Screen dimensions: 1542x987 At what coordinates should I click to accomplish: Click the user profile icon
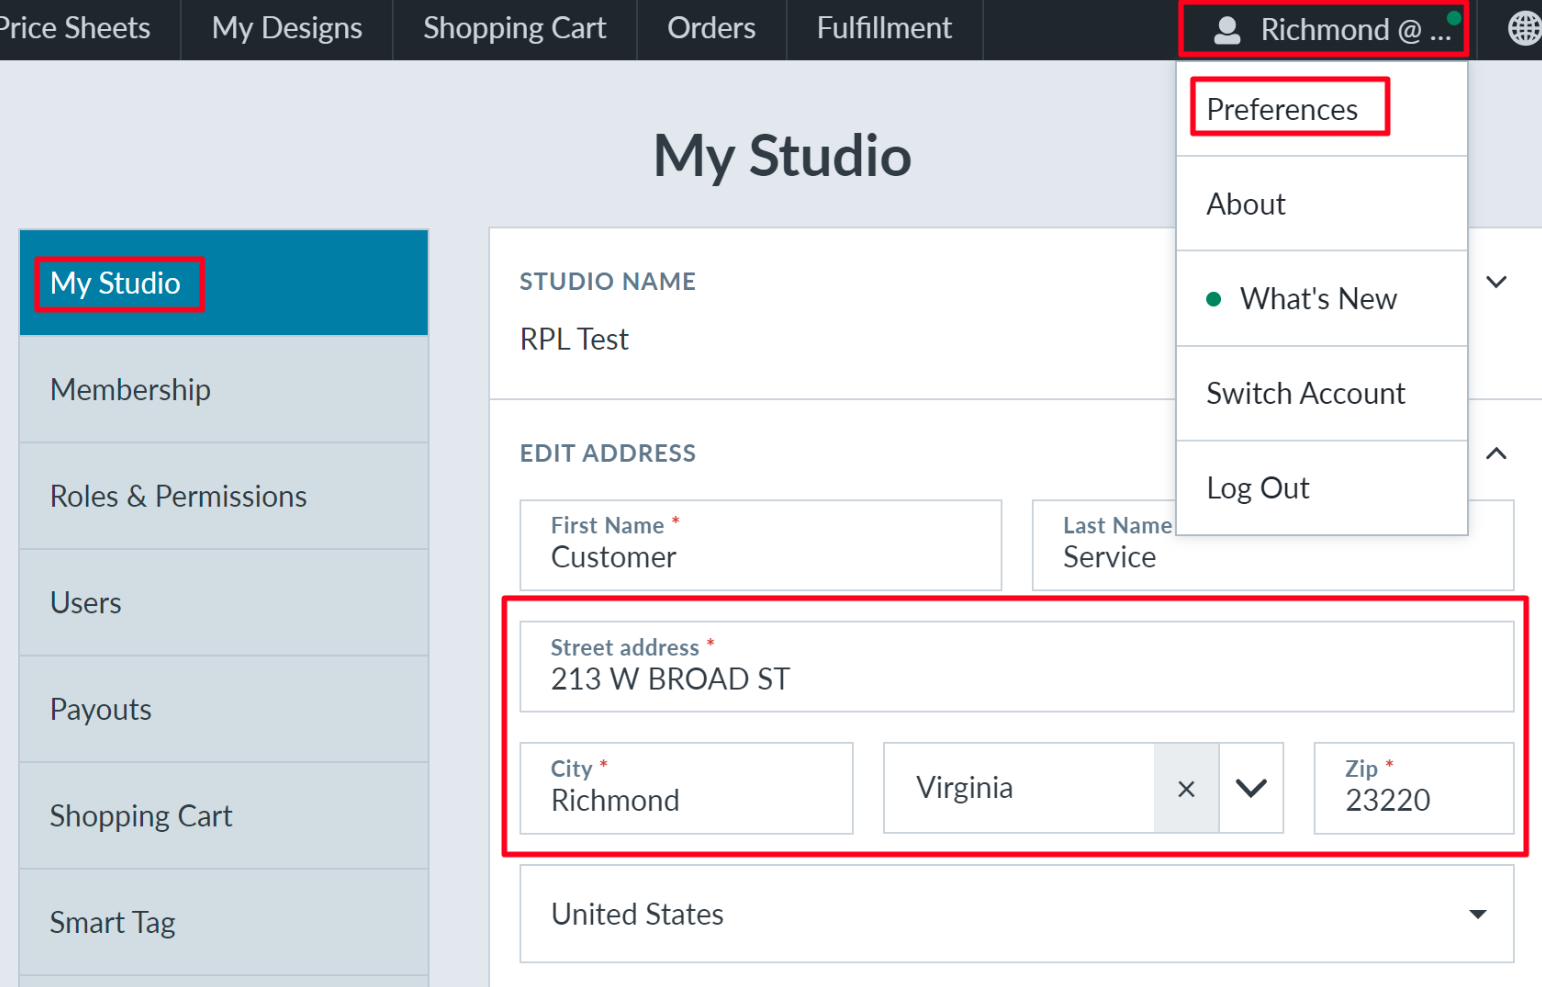(x=1227, y=30)
